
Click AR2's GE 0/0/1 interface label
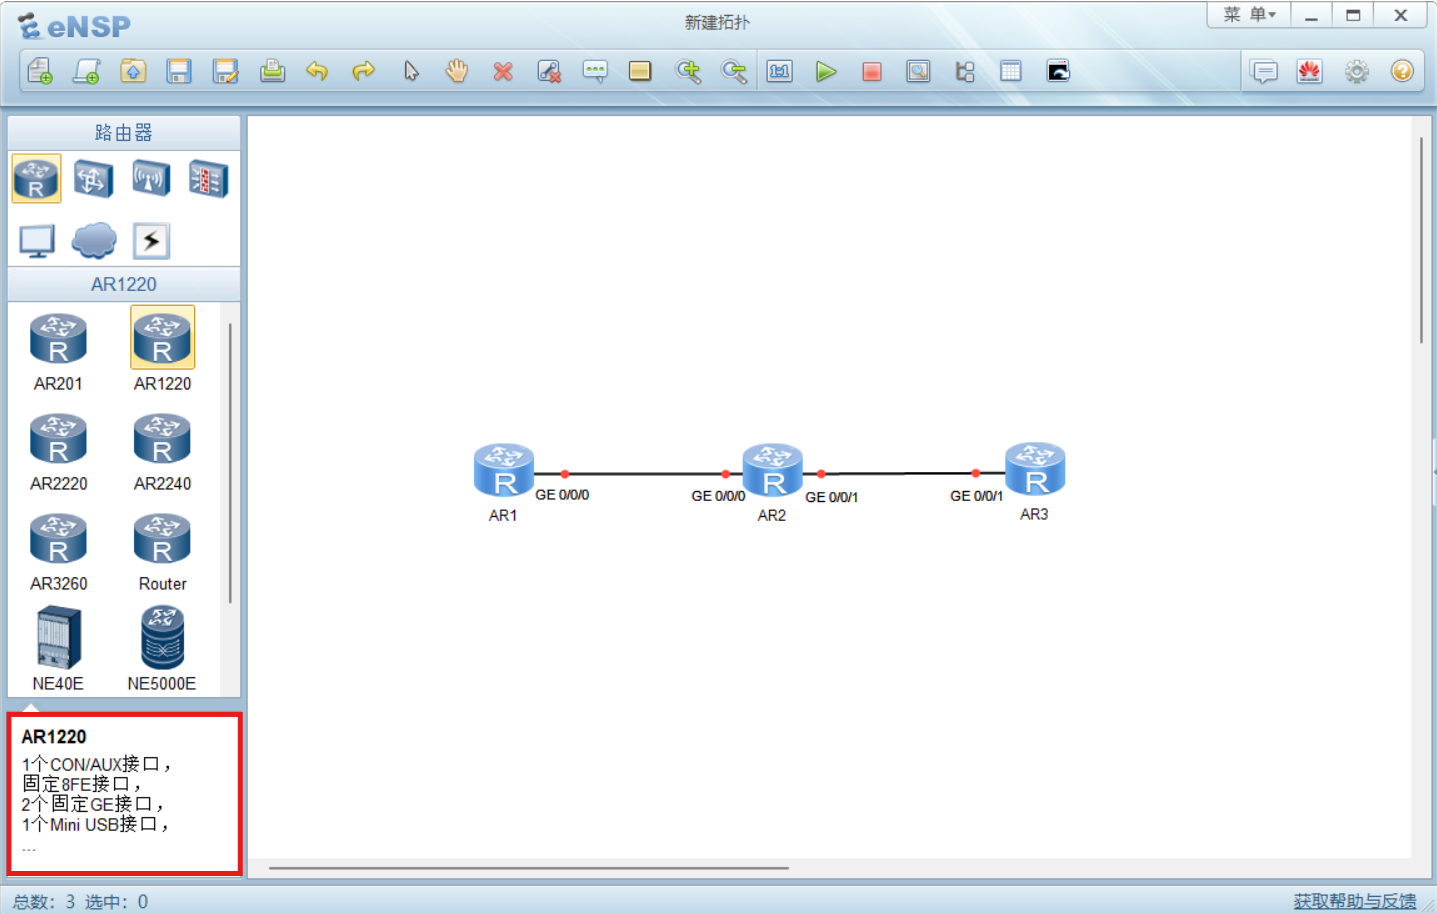point(831,497)
